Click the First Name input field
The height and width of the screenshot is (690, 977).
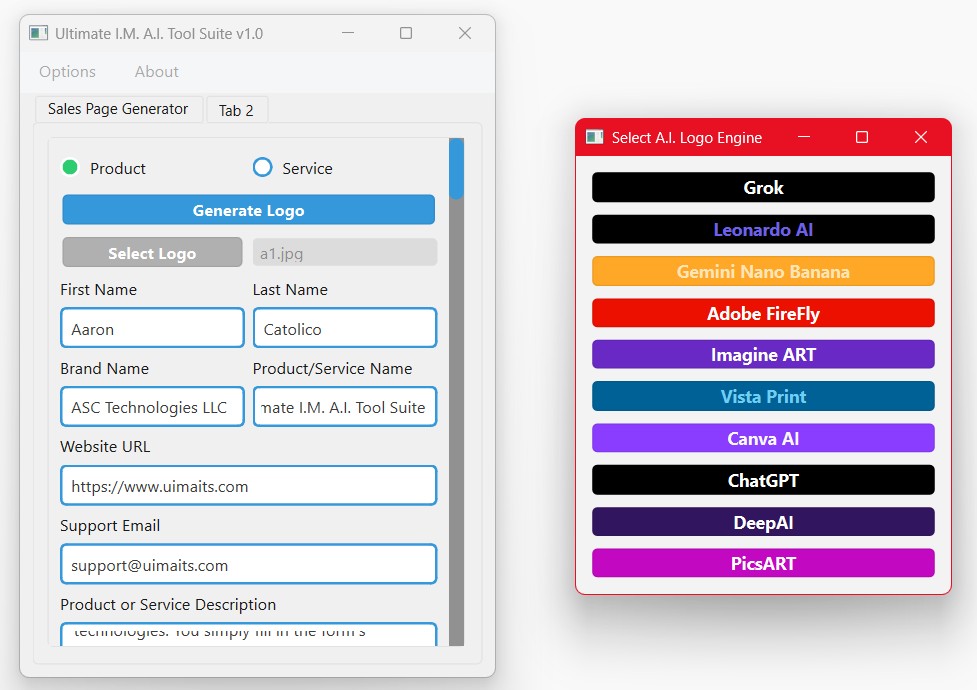pos(151,327)
